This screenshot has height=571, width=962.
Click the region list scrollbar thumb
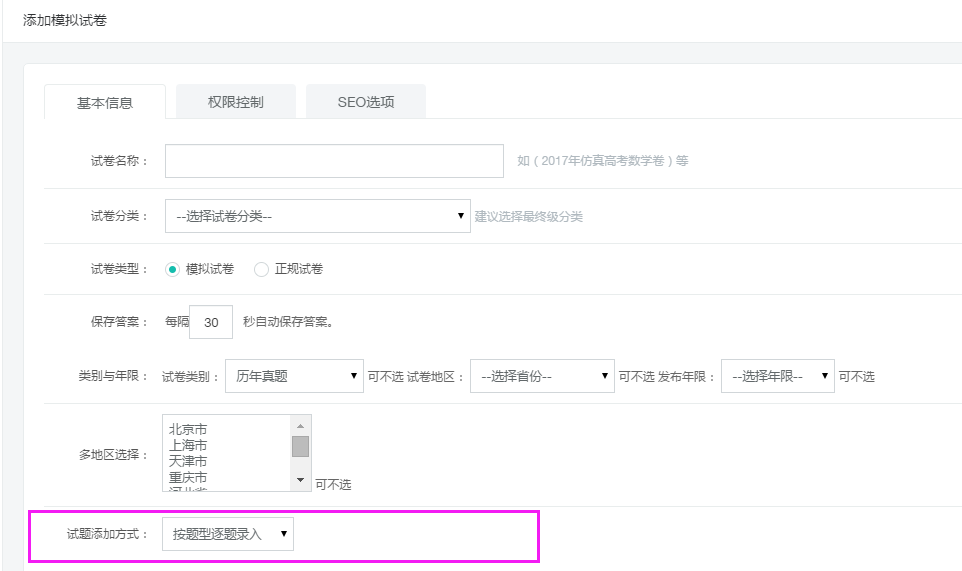(300, 446)
